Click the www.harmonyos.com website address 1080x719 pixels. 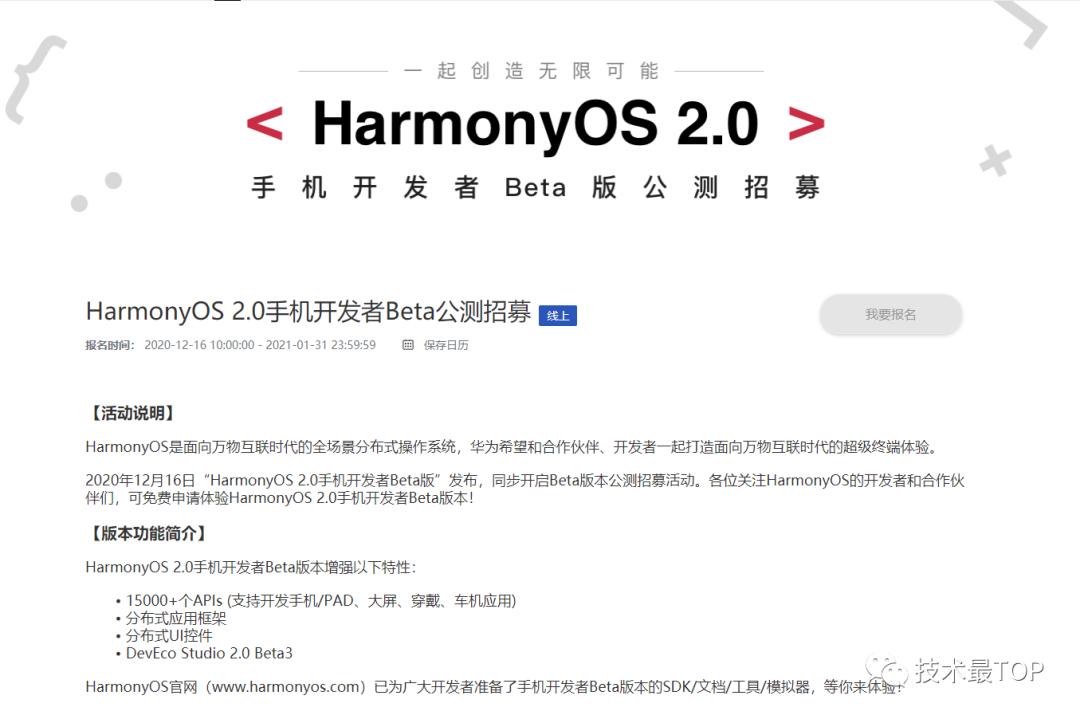[286, 687]
